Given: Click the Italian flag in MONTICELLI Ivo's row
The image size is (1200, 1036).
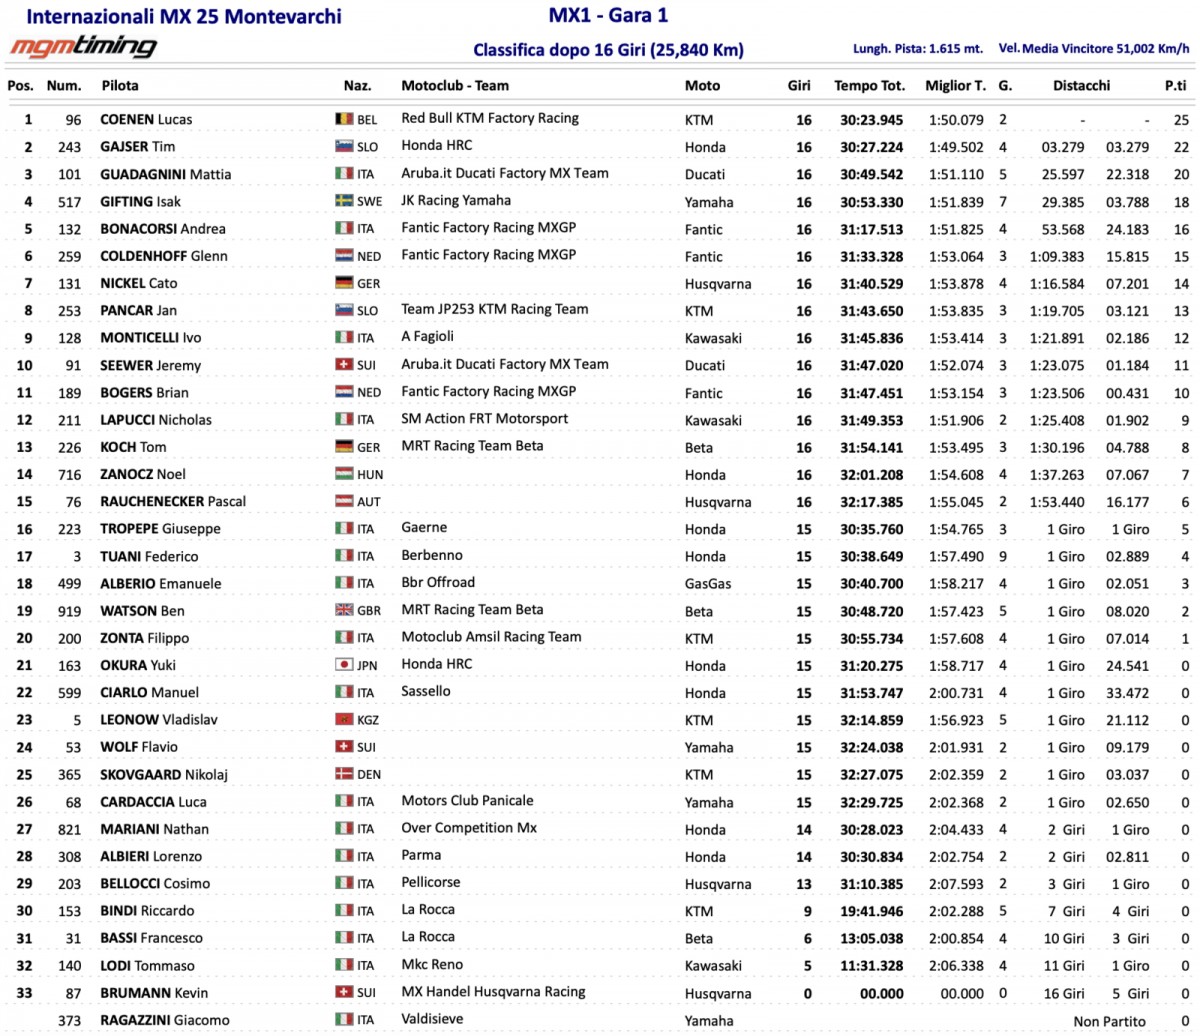Looking at the screenshot, I should coord(344,338).
